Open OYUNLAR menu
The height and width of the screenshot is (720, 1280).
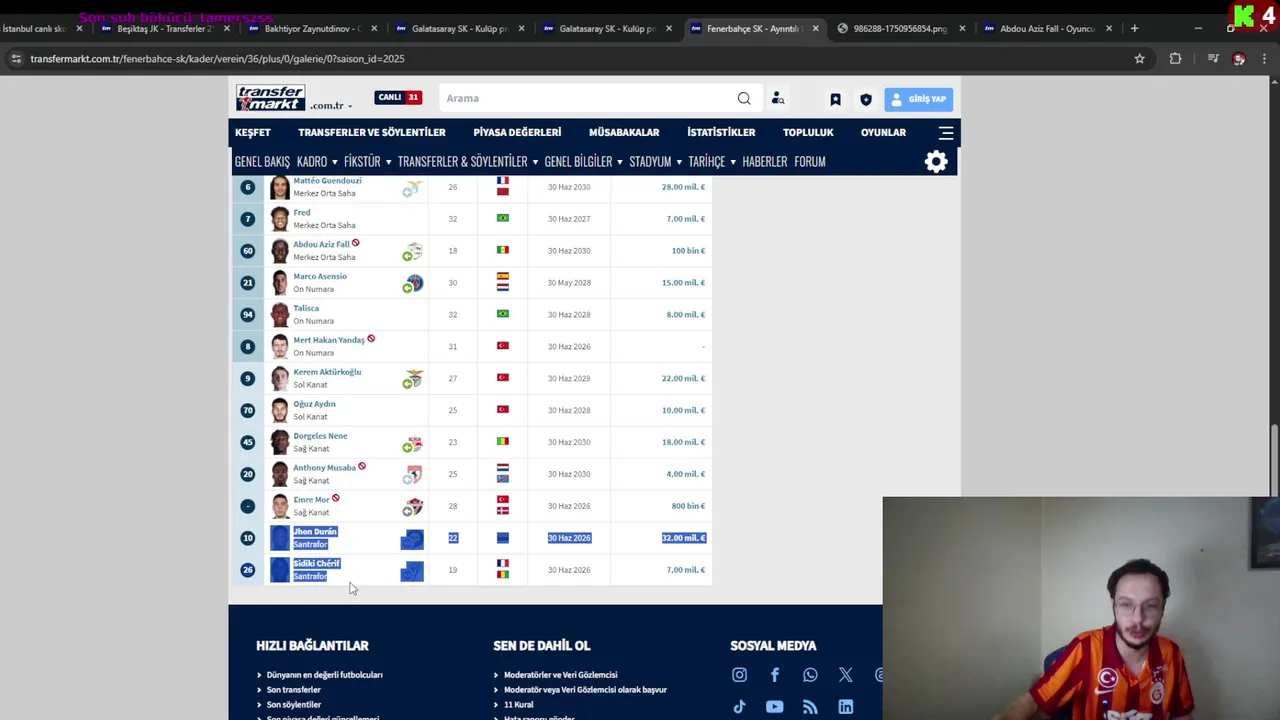pyautogui.click(x=883, y=132)
